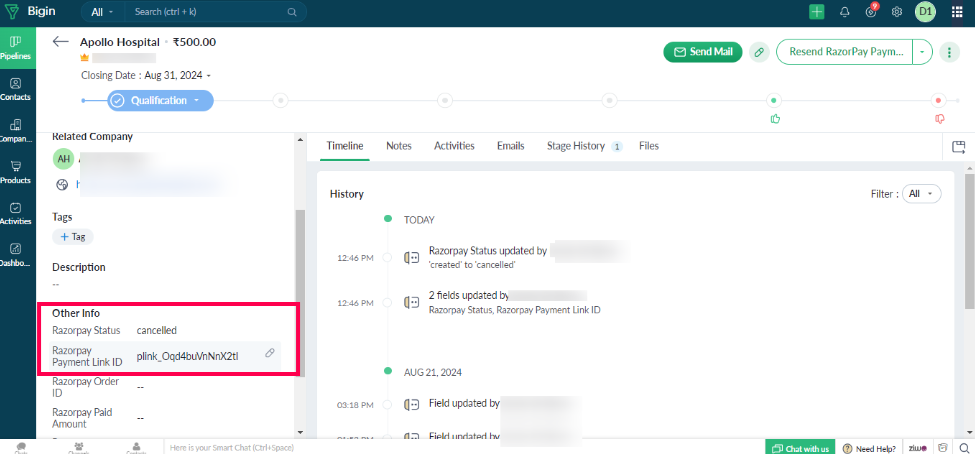975x454 pixels.
Task: Open the Dashboards module in sidebar
Action: (17, 255)
